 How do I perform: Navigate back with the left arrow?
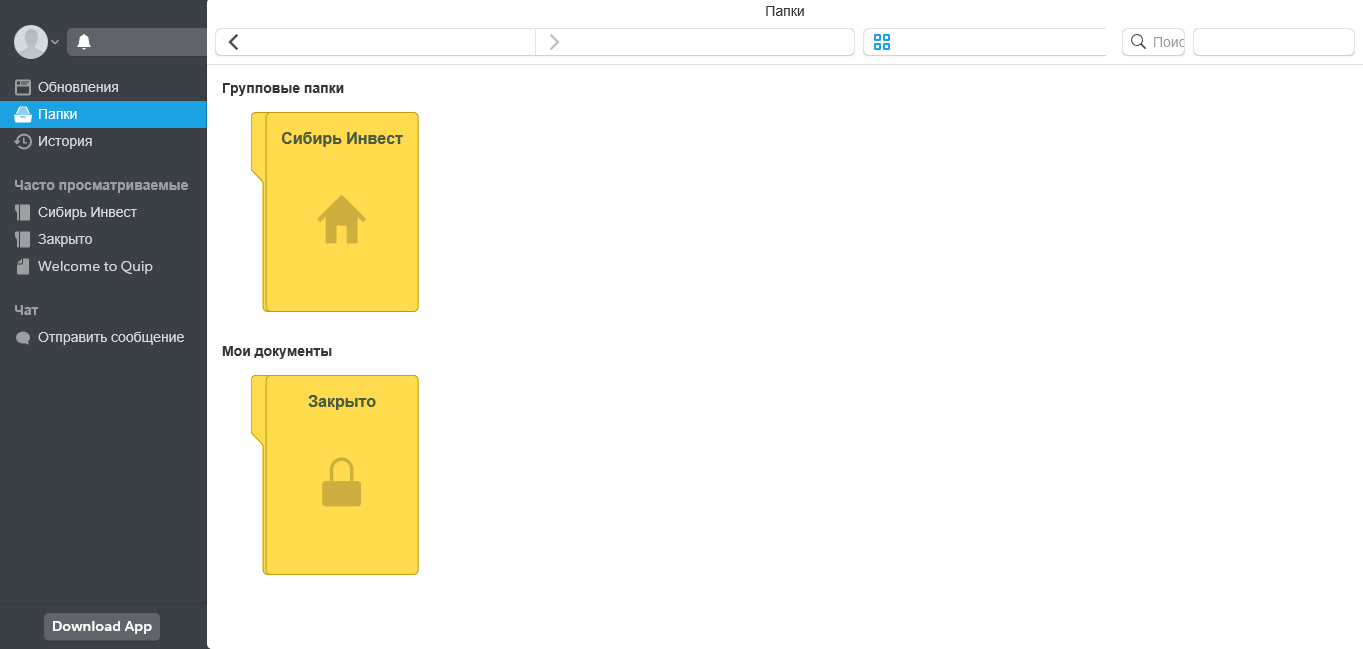(x=375, y=42)
